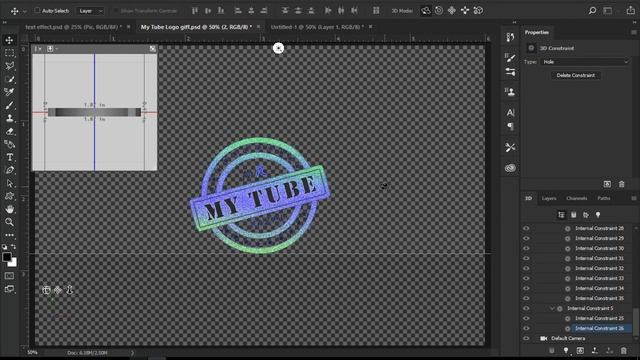The image size is (640, 360).
Task: Open the 3D panel flyout menu
Action: (x=633, y=198)
